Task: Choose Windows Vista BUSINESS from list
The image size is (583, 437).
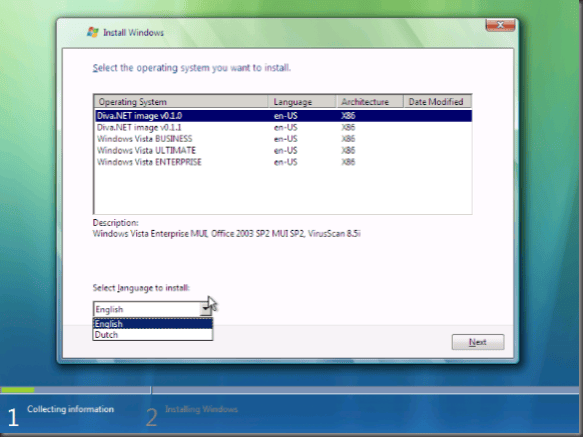Action: pyautogui.click(x=283, y=139)
